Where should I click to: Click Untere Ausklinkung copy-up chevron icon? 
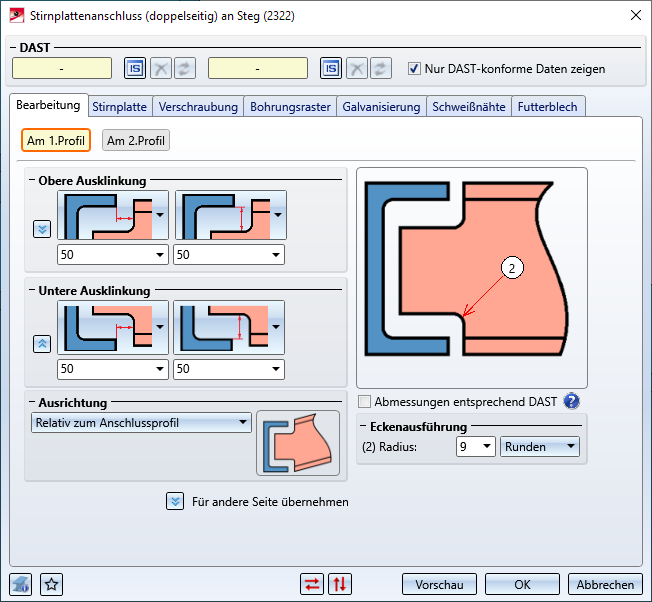tap(42, 344)
